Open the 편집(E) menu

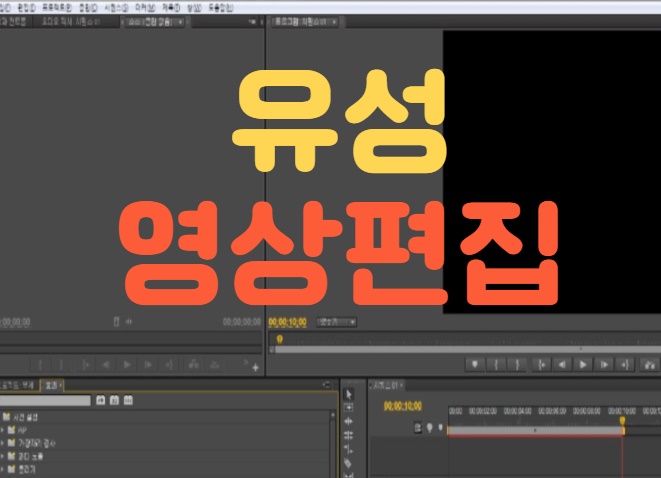pyautogui.click(x=26, y=8)
